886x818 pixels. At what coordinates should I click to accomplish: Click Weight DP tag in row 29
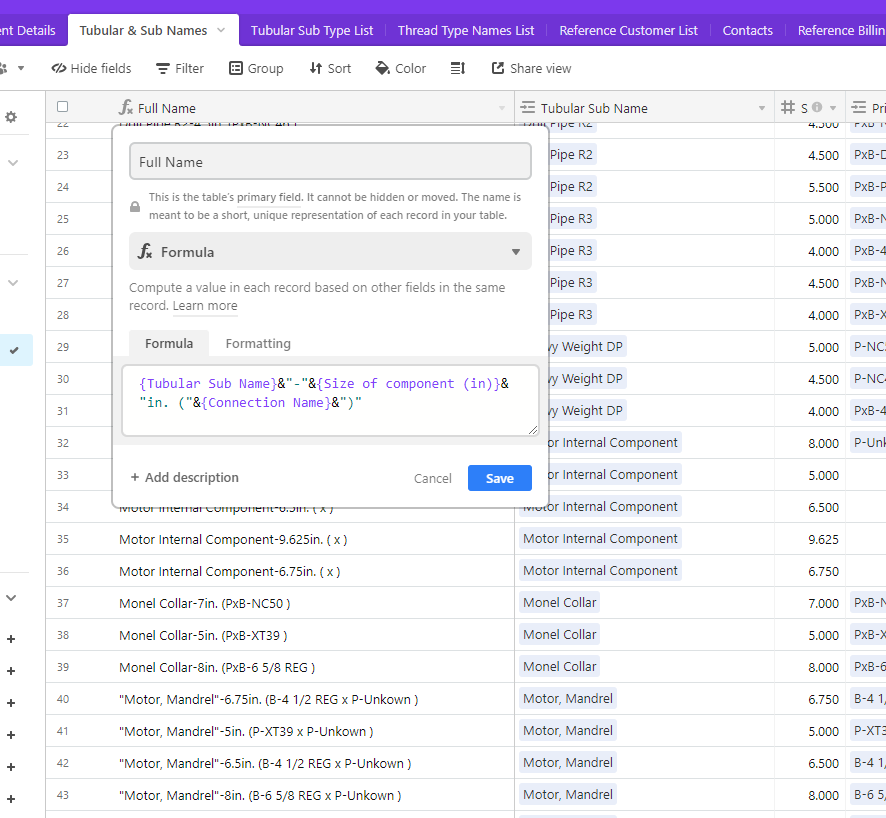[x=585, y=346]
